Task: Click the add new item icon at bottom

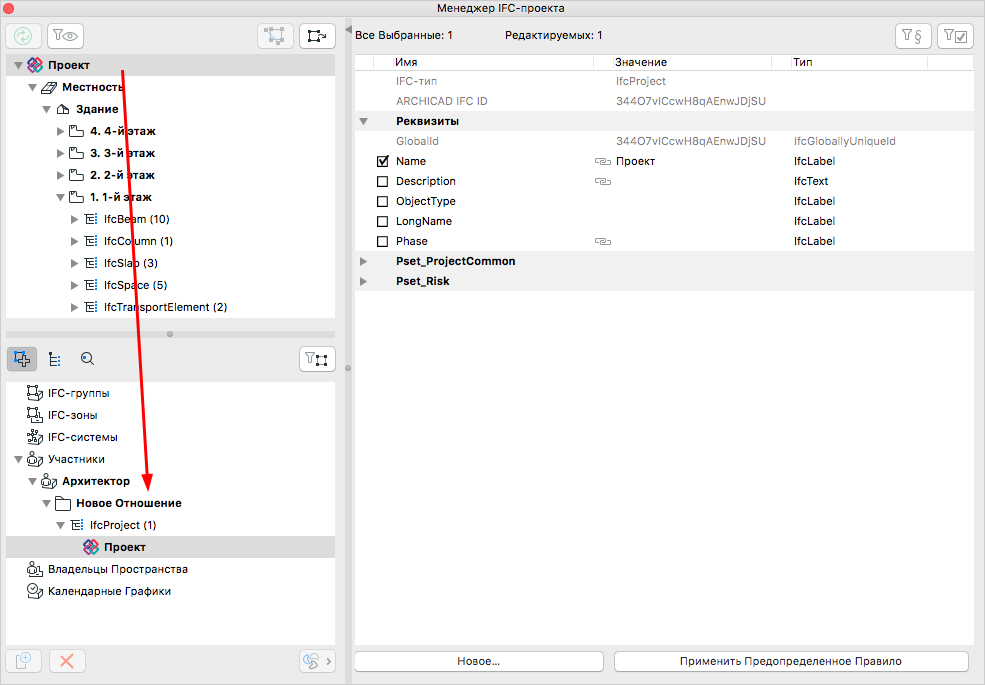Action: [x=24, y=660]
